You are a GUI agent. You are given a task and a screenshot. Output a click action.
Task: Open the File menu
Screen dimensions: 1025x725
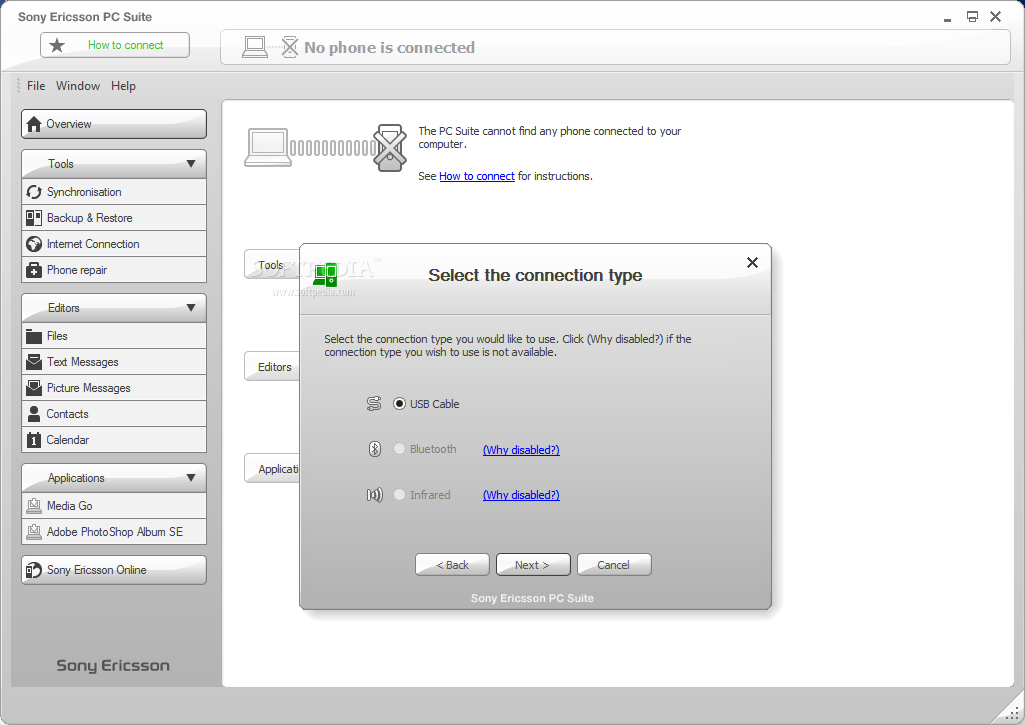[36, 86]
